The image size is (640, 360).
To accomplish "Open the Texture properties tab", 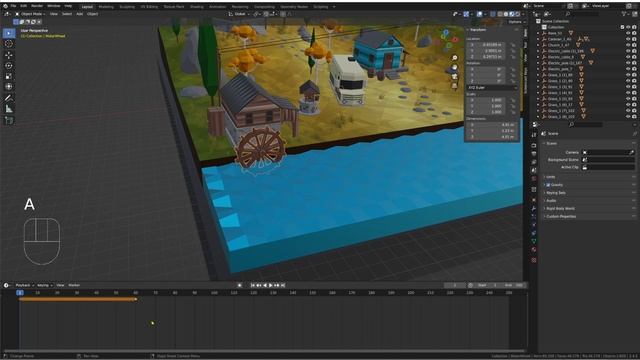I will 534,260.
